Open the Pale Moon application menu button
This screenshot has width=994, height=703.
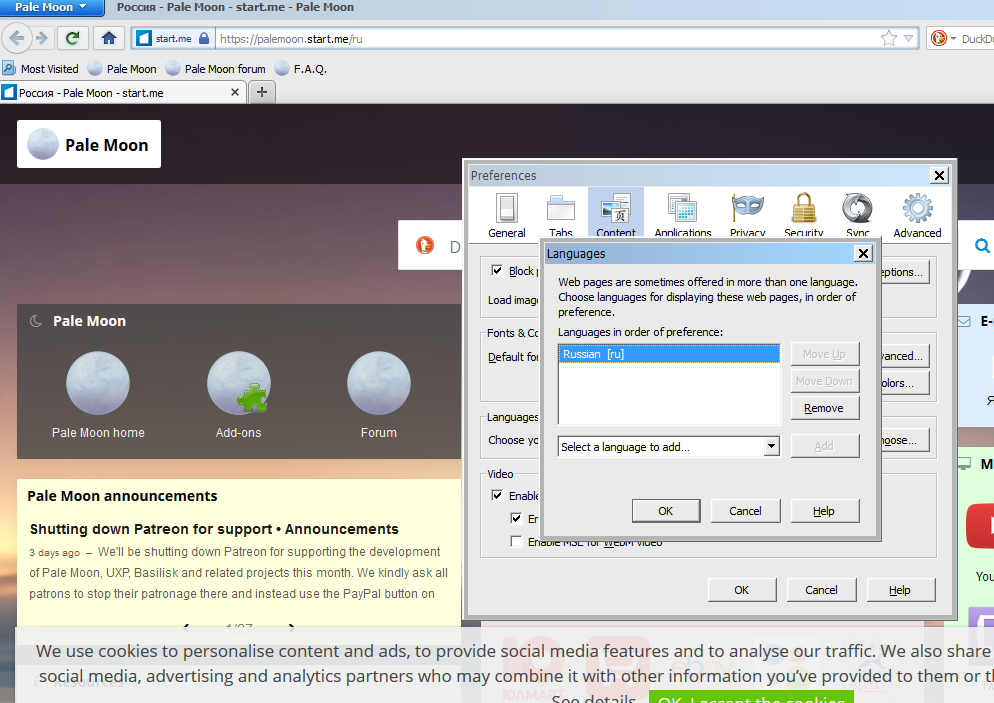click(50, 8)
